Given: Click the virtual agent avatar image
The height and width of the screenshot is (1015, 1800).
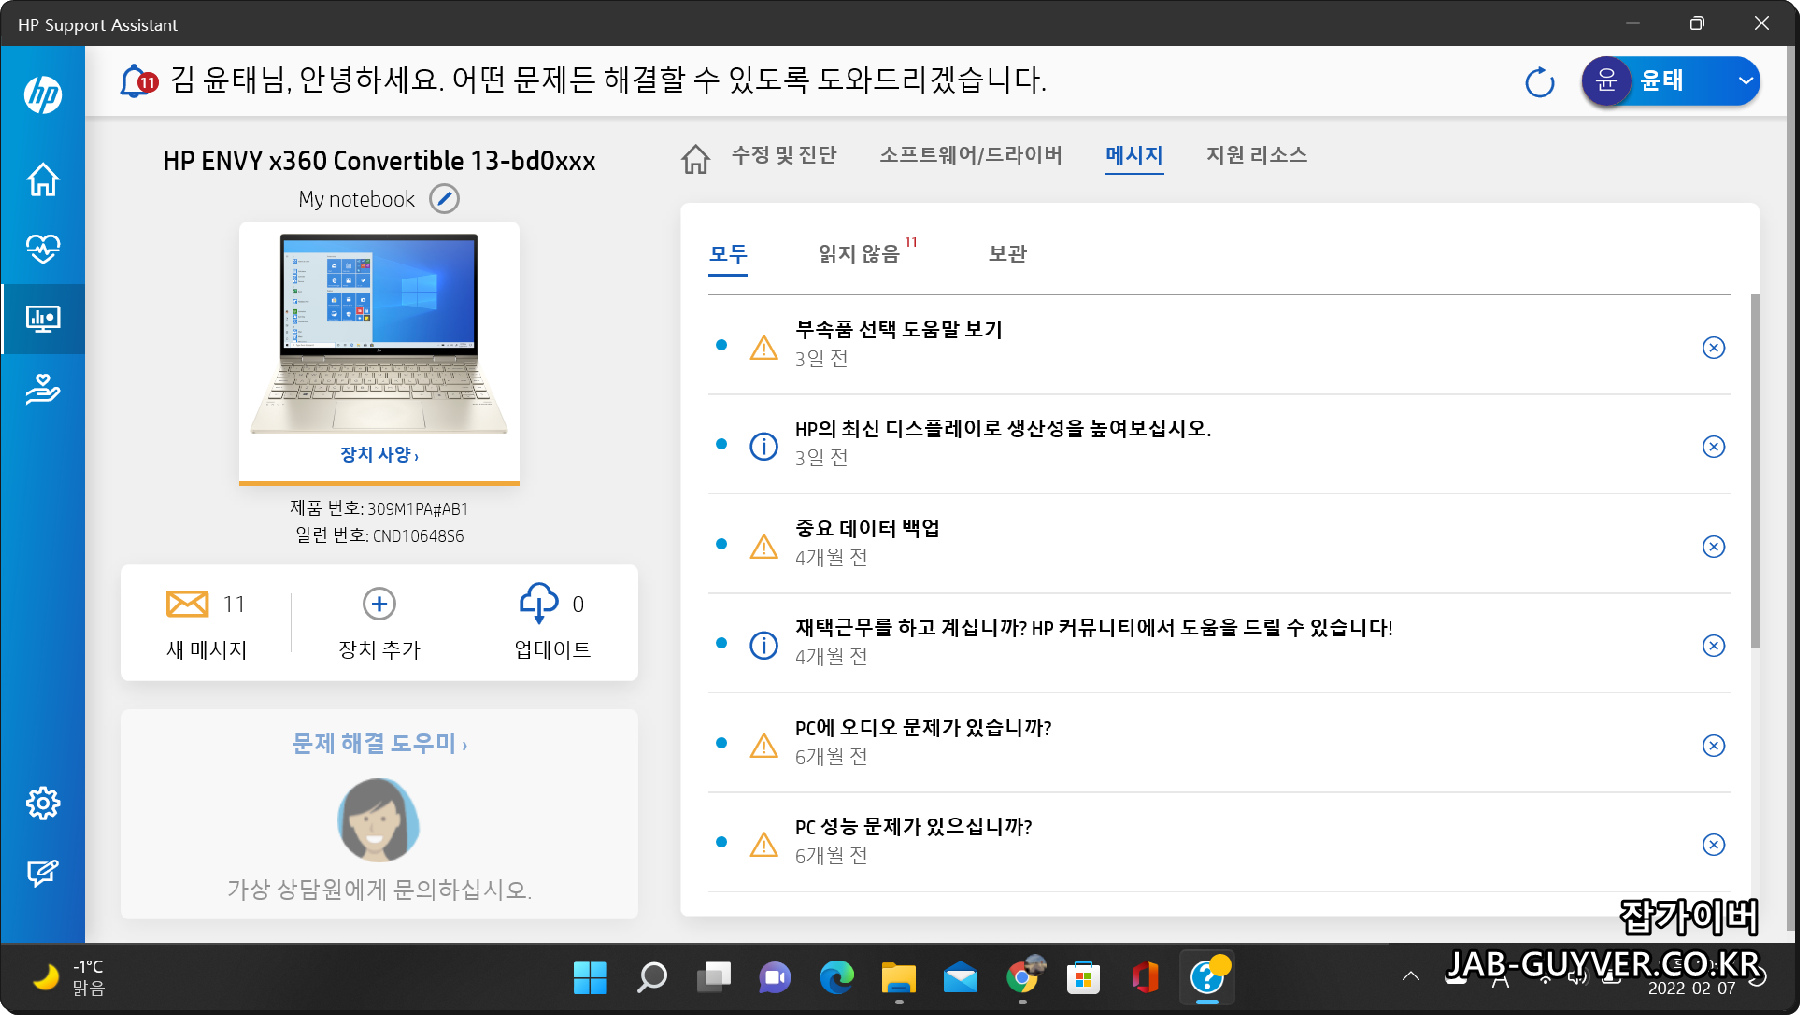Looking at the screenshot, I should click(378, 820).
